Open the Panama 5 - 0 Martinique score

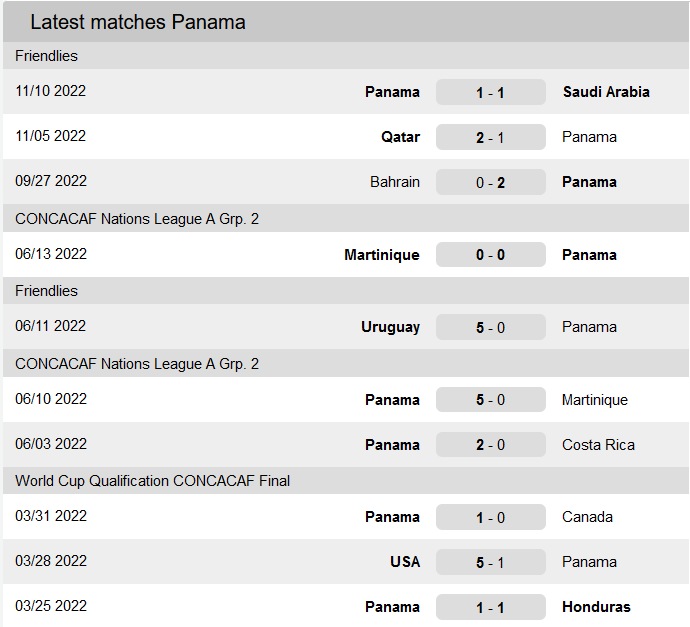pos(490,400)
